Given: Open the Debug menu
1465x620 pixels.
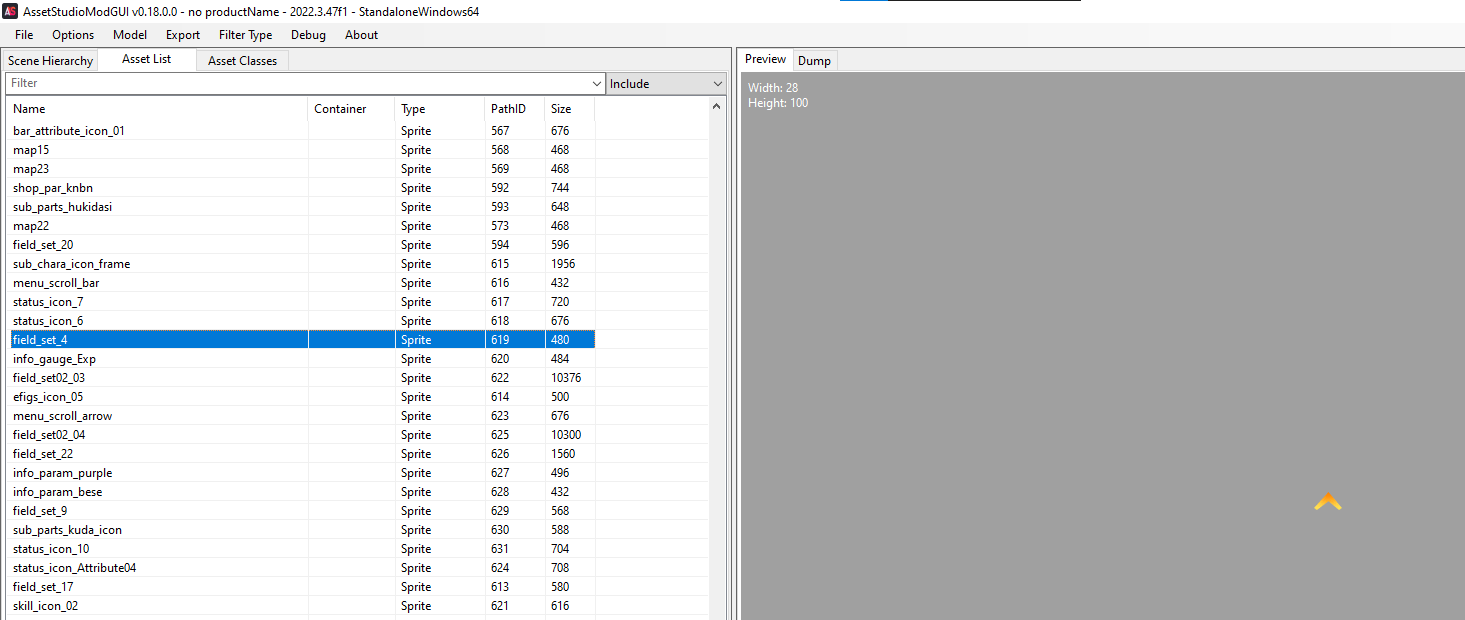Looking at the screenshot, I should pyautogui.click(x=308, y=35).
